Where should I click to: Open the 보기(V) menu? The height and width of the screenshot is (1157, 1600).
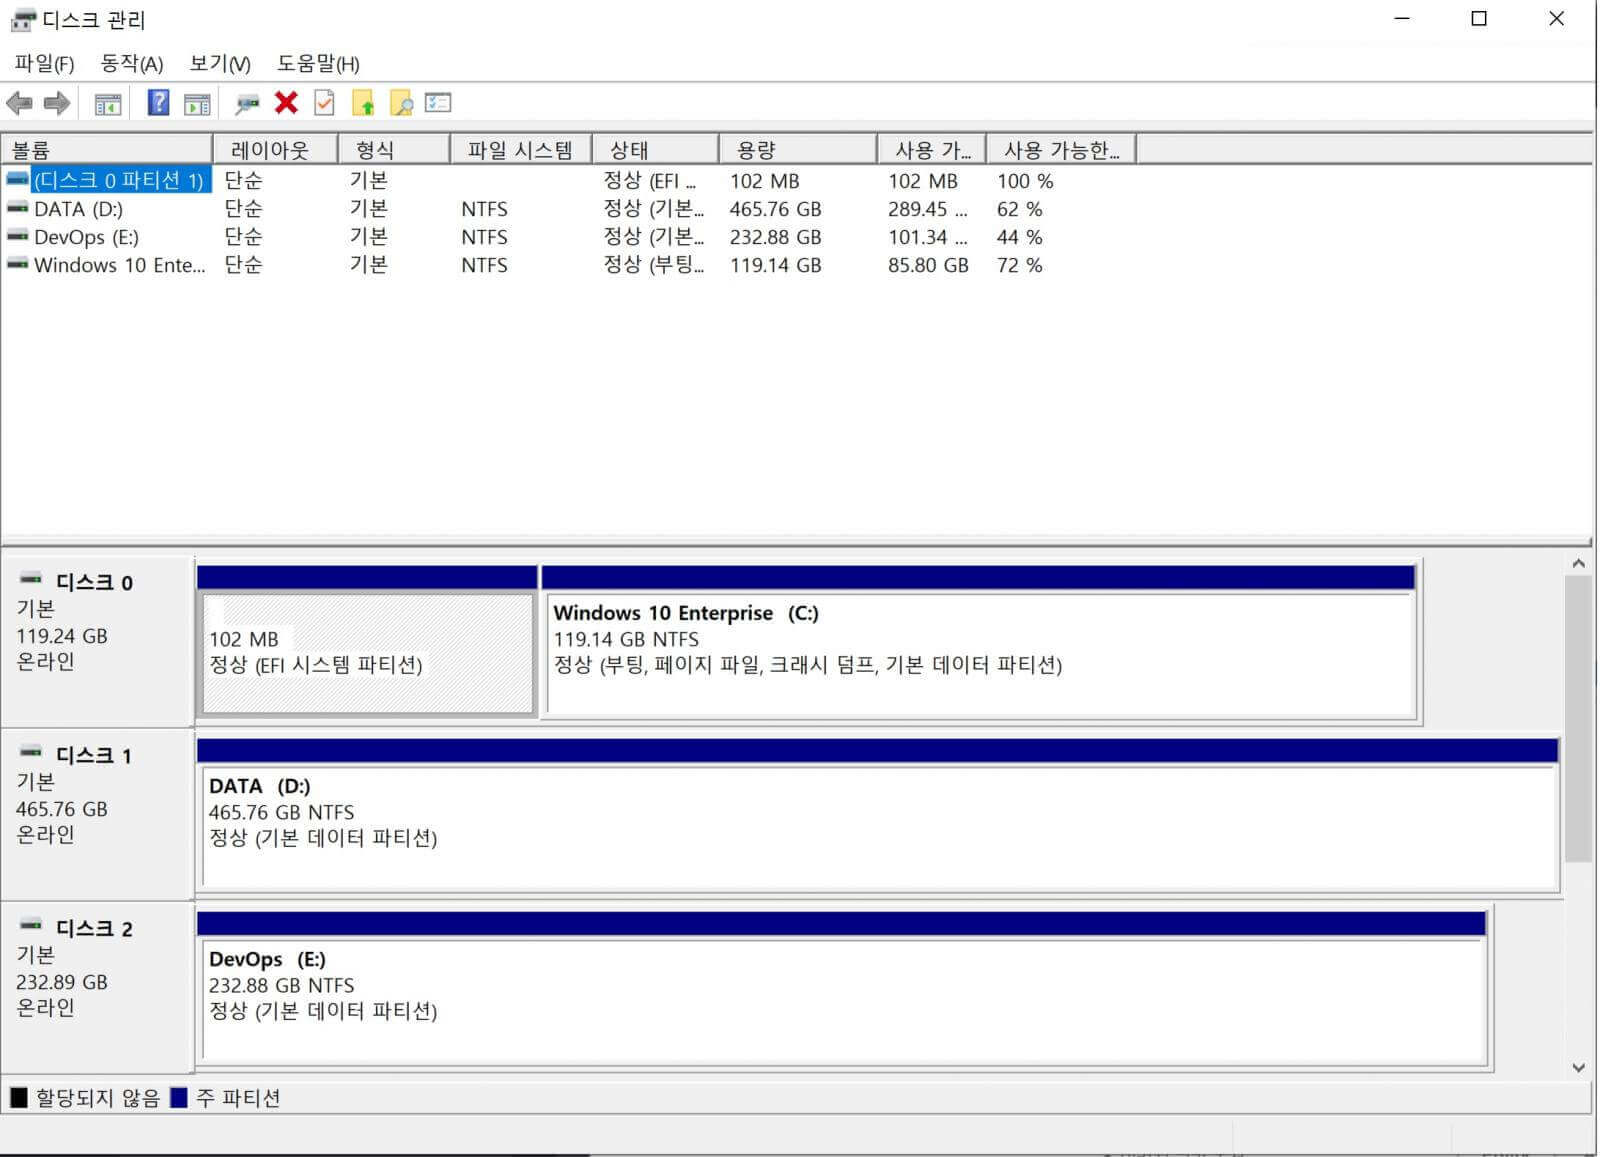[220, 64]
